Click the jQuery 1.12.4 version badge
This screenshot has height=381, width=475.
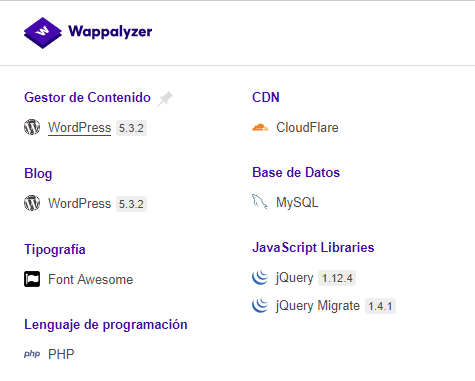(337, 278)
